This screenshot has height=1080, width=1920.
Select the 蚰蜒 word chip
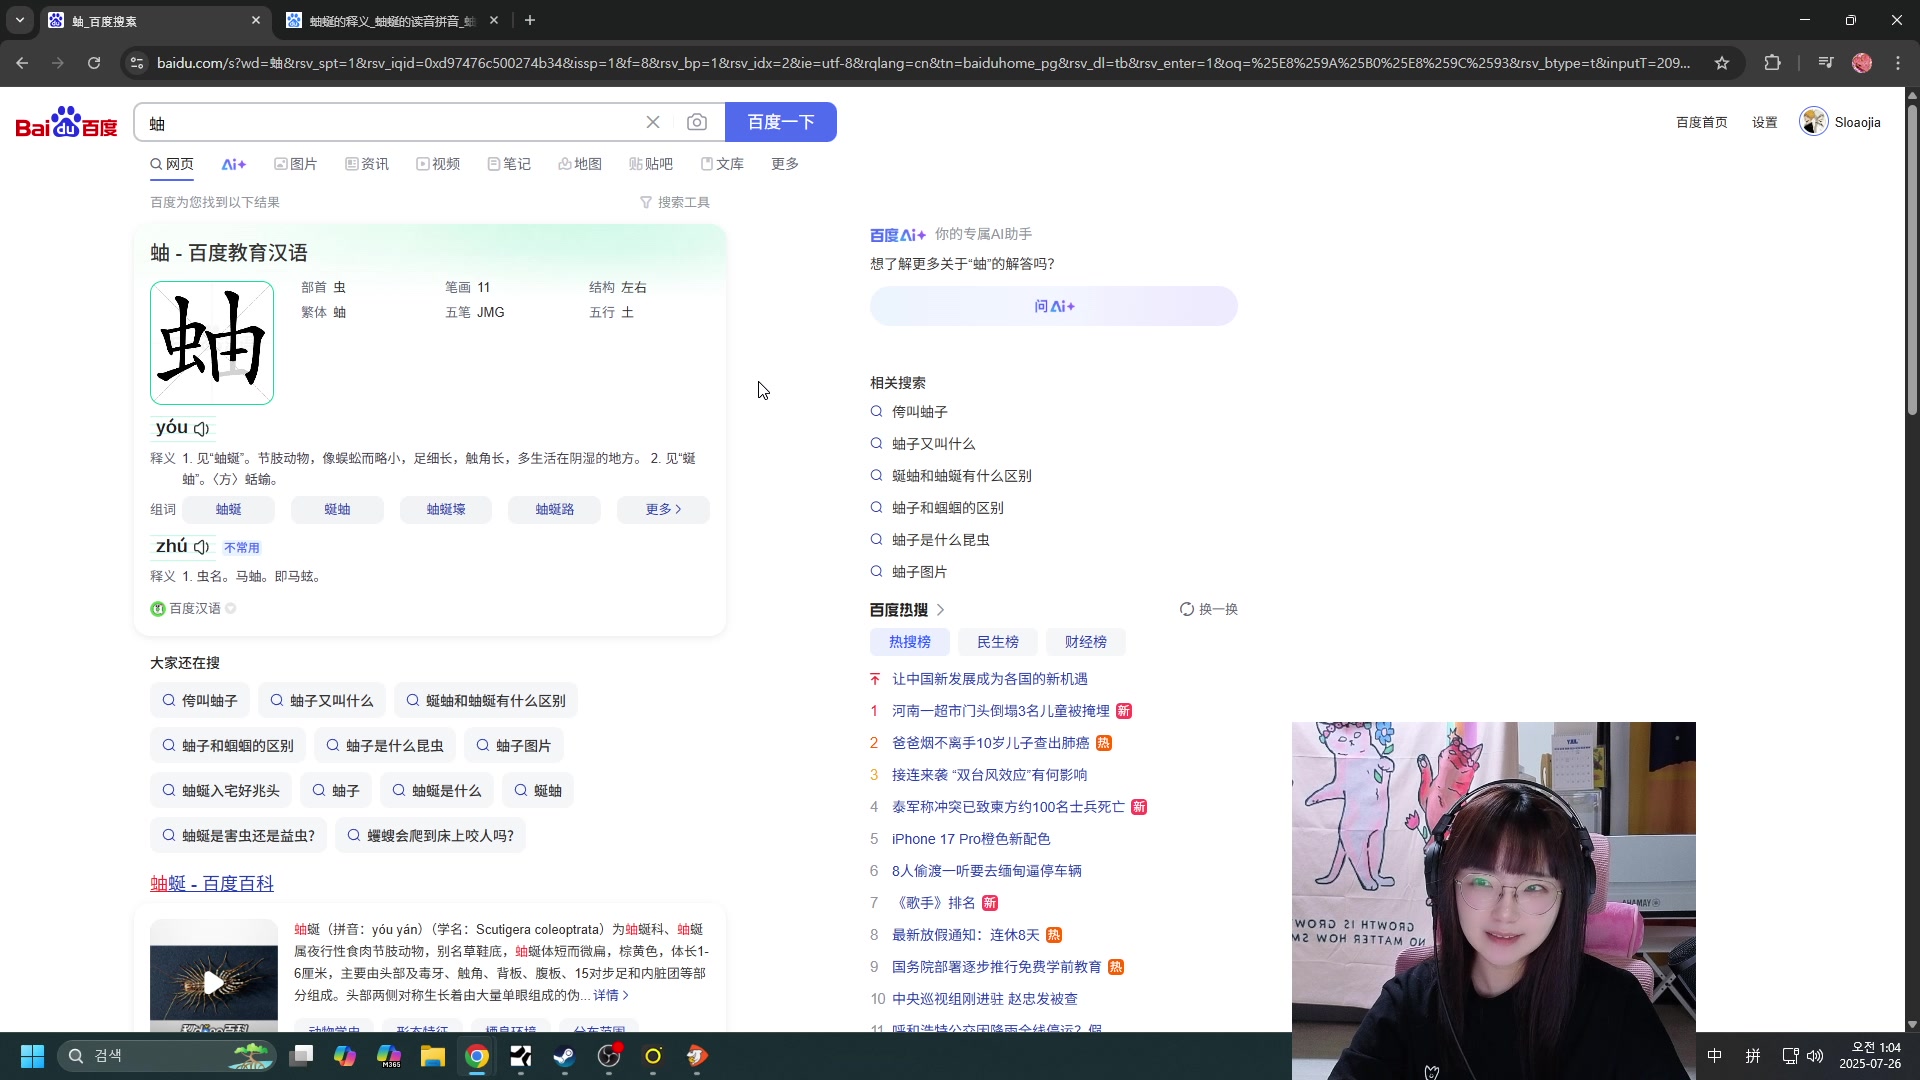228,509
